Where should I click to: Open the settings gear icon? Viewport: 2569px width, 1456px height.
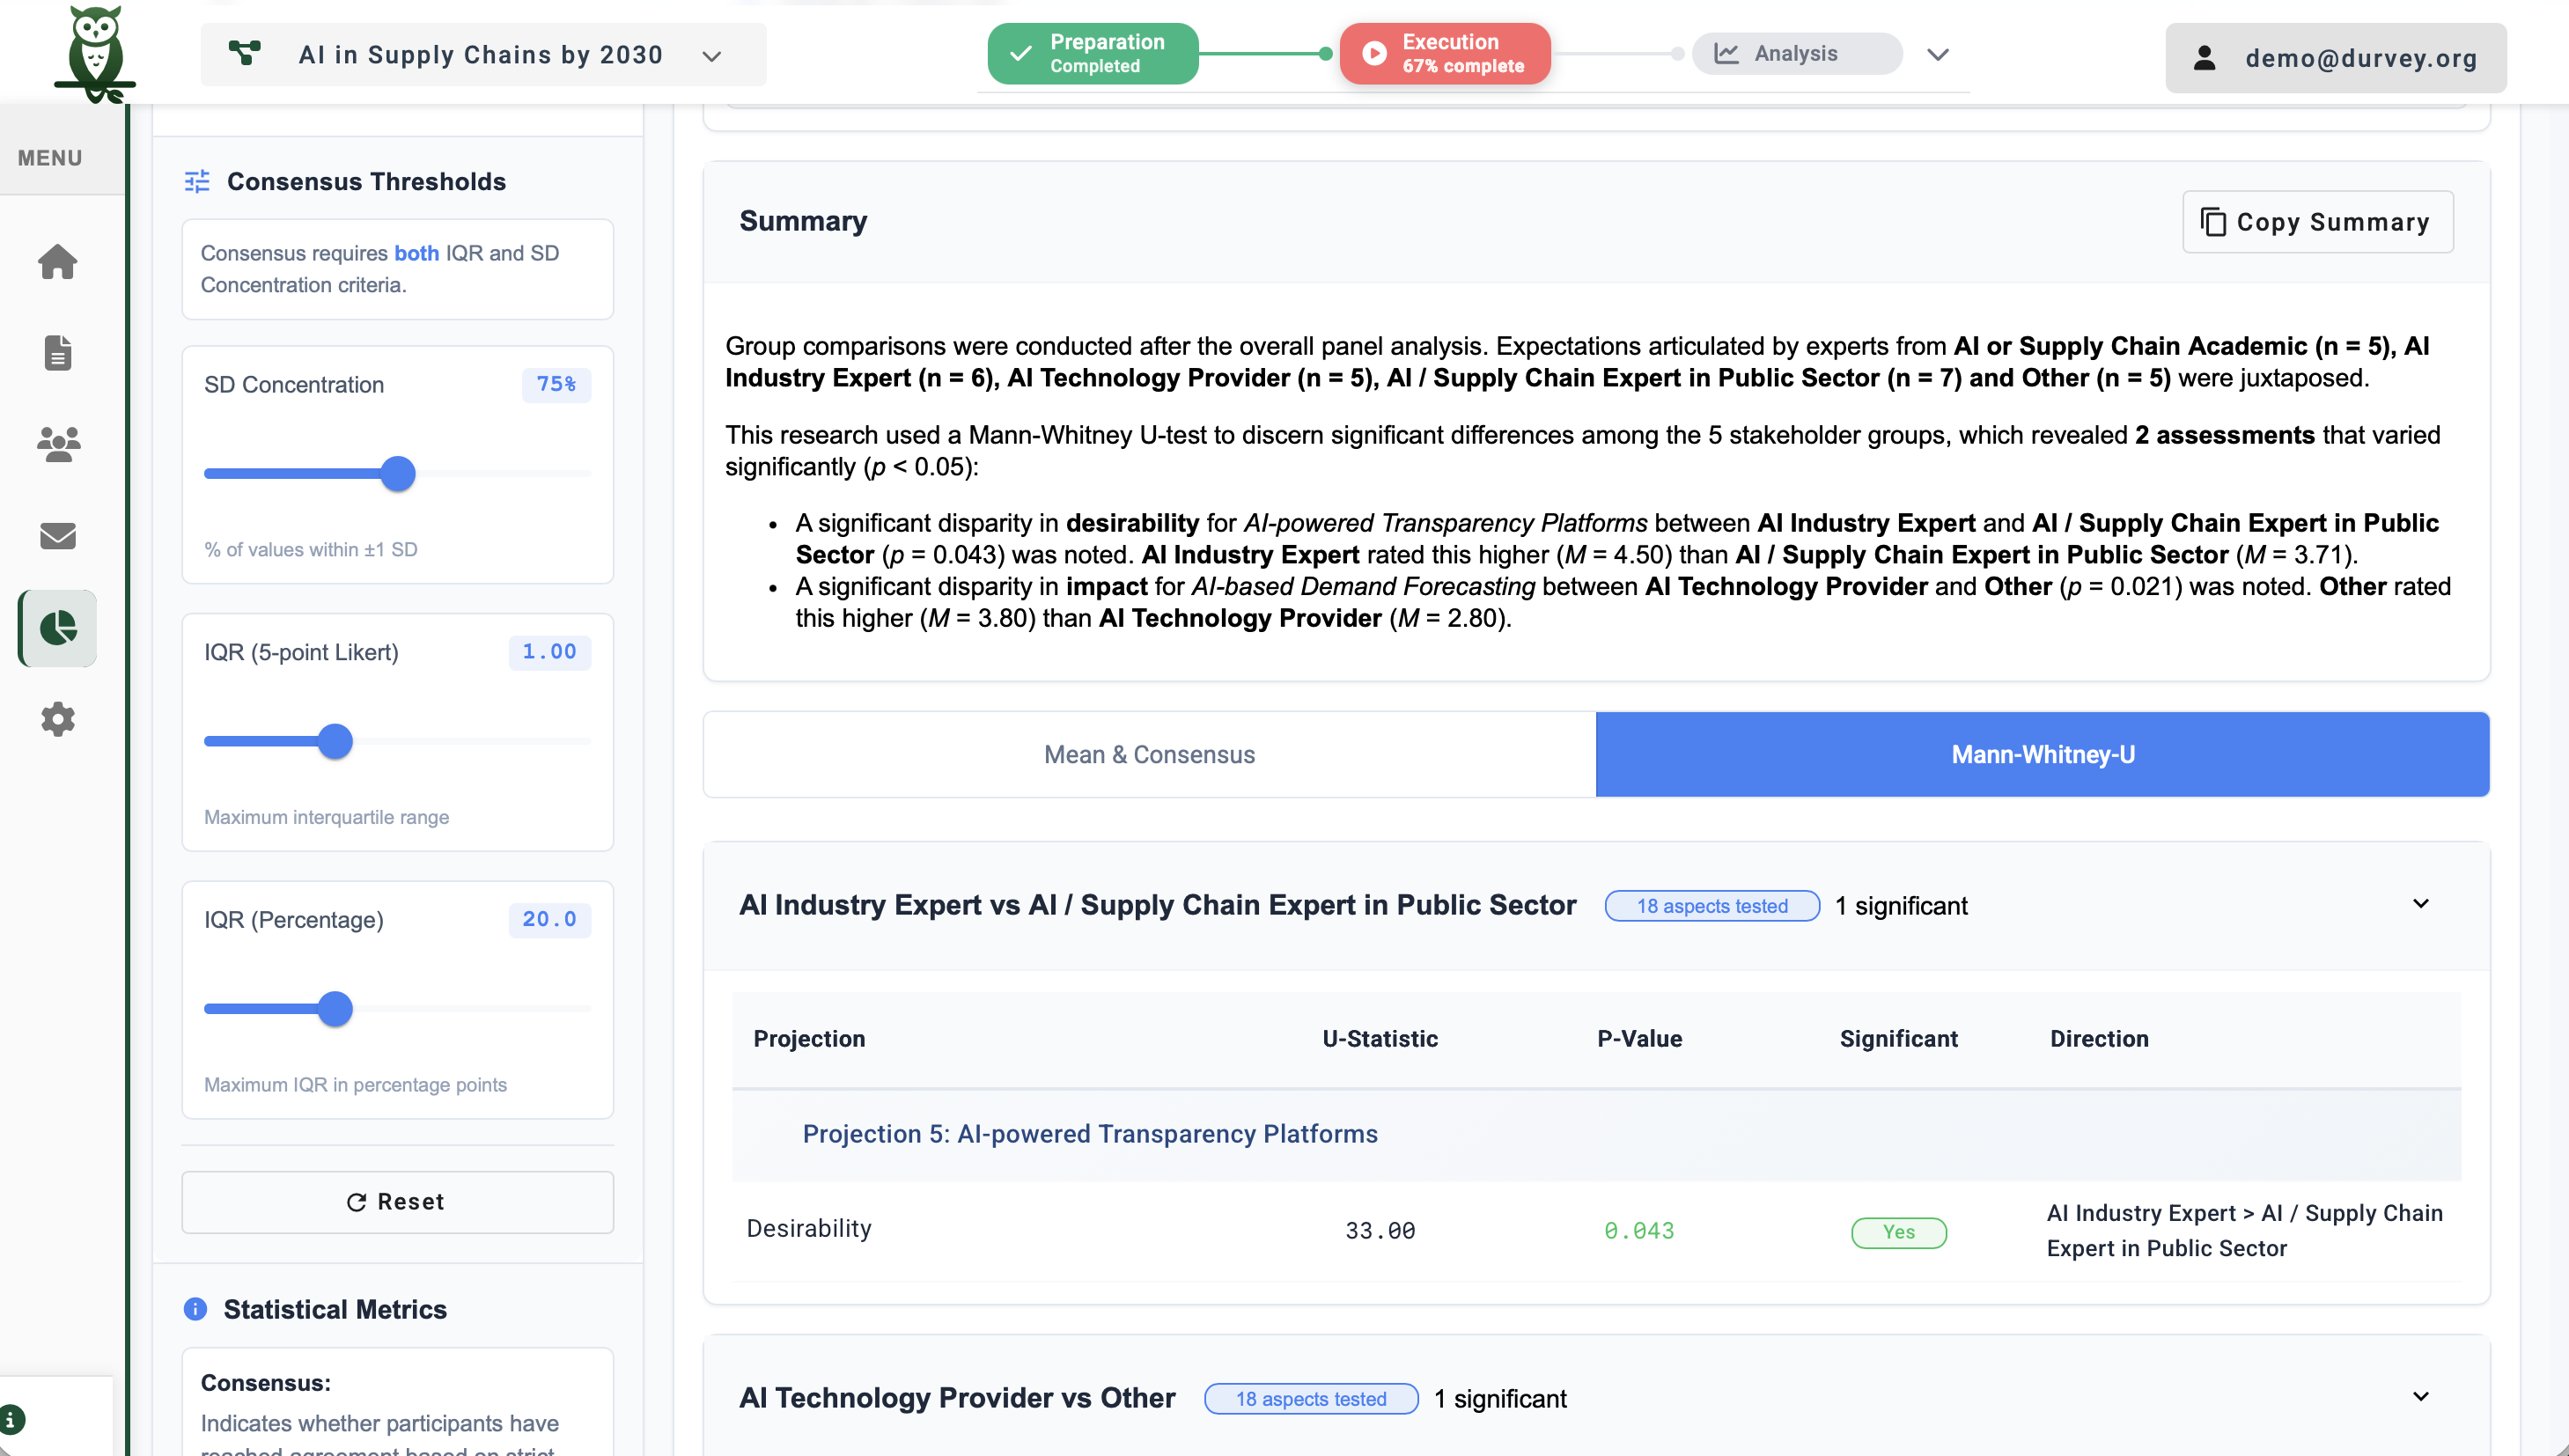click(x=57, y=719)
